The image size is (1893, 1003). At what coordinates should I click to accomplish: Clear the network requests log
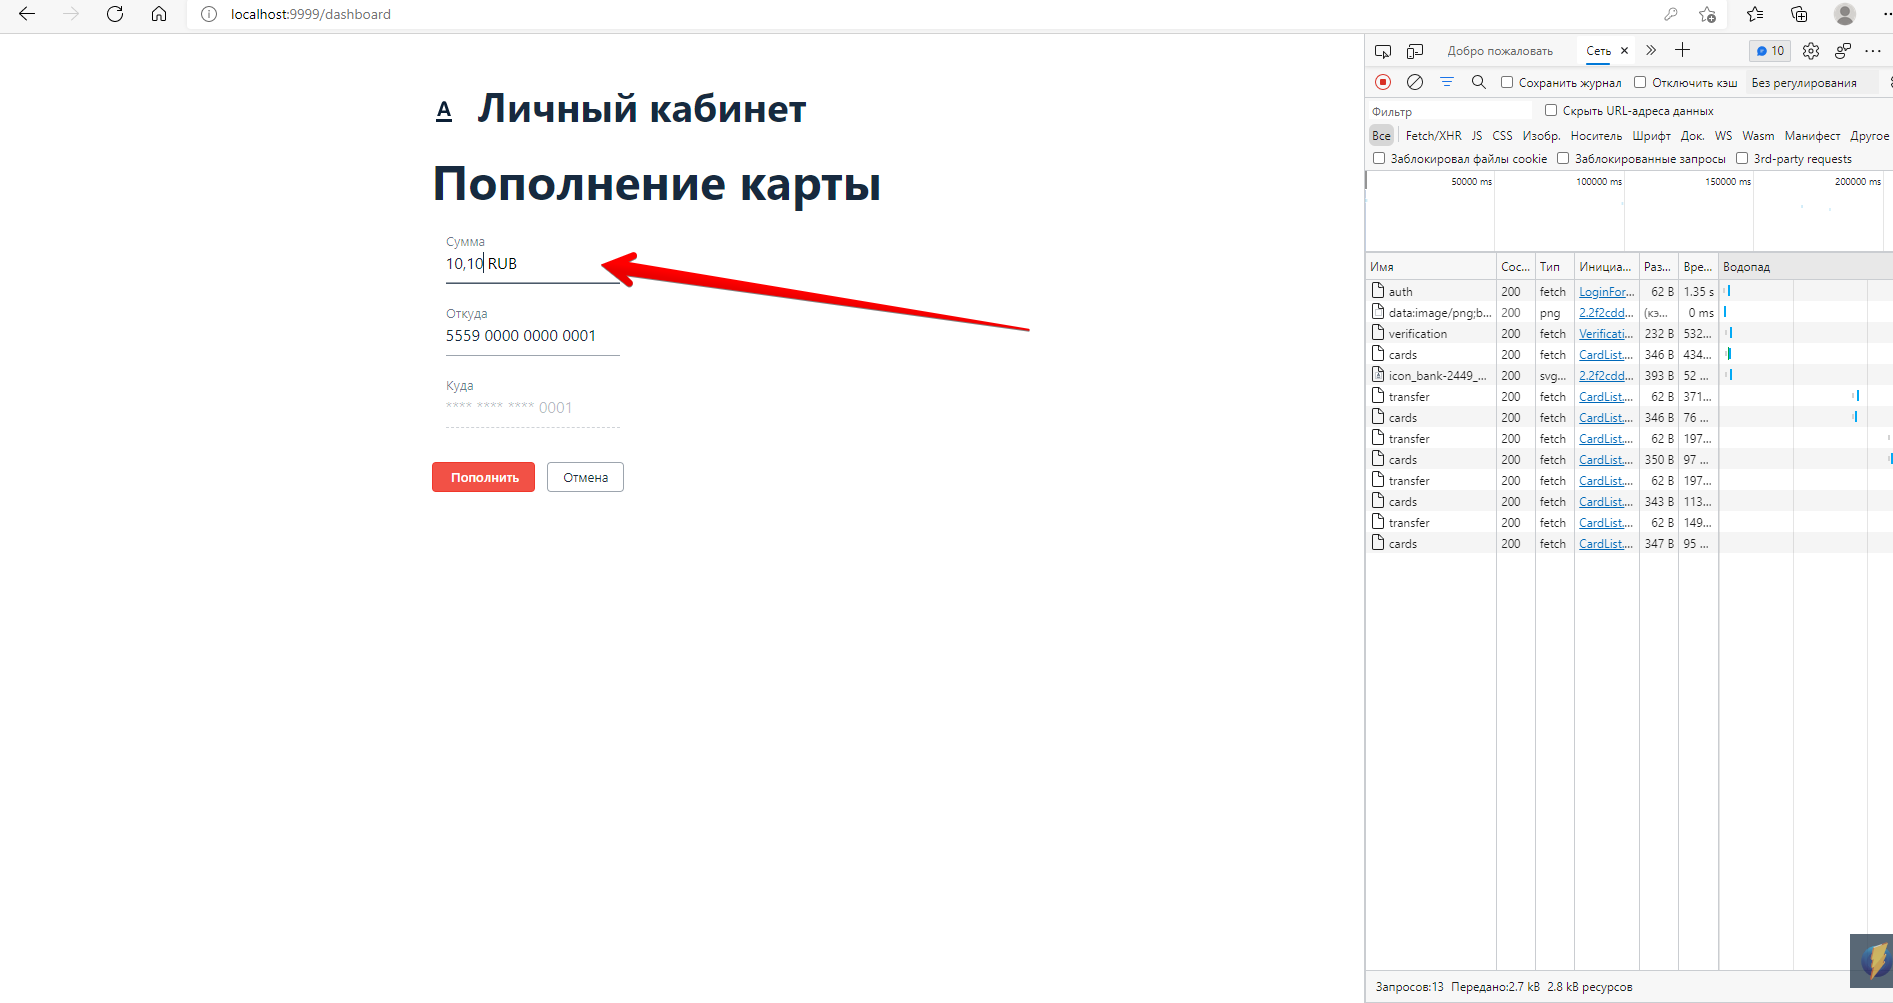point(1415,82)
